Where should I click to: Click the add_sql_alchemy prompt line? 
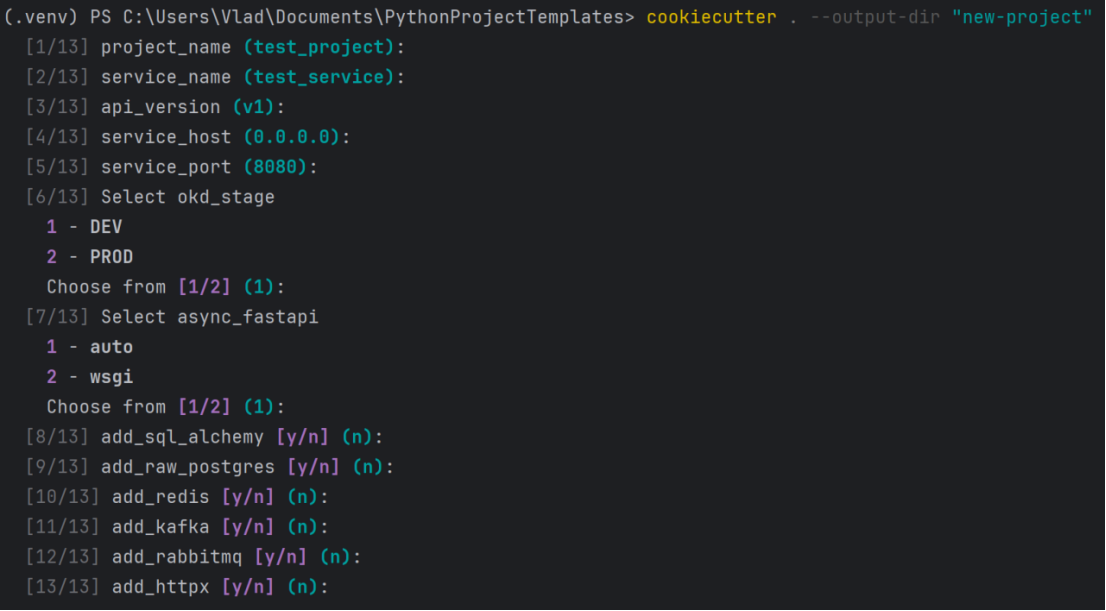205,437
